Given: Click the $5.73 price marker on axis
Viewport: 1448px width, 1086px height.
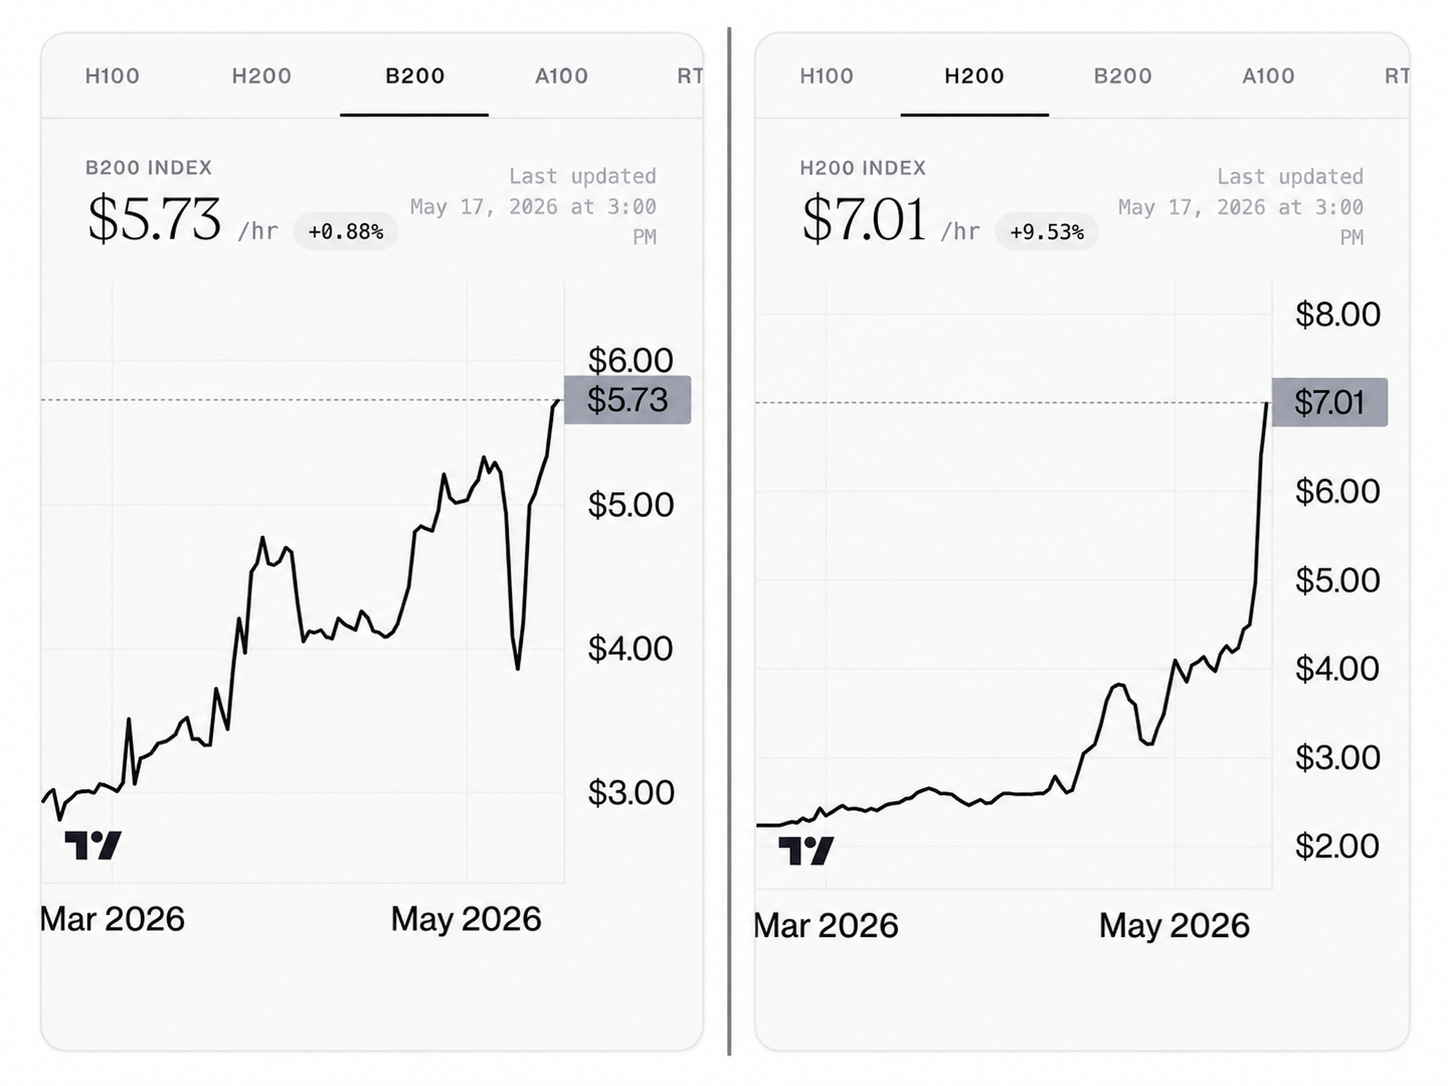Looking at the screenshot, I should 627,400.
